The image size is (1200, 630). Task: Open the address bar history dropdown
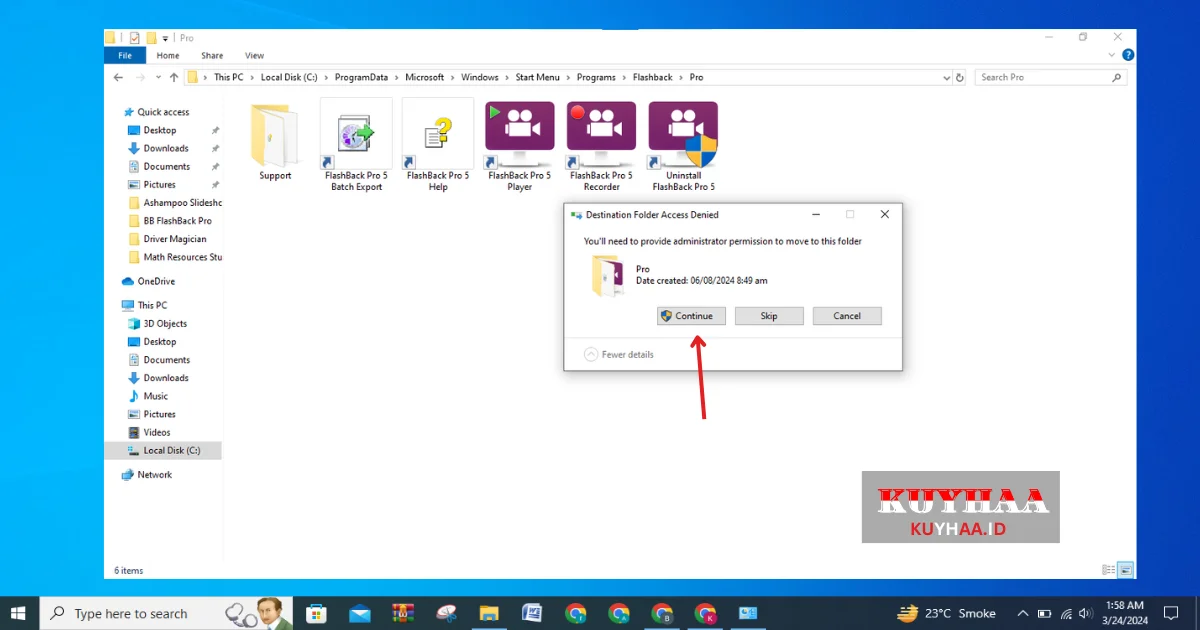click(x=945, y=77)
